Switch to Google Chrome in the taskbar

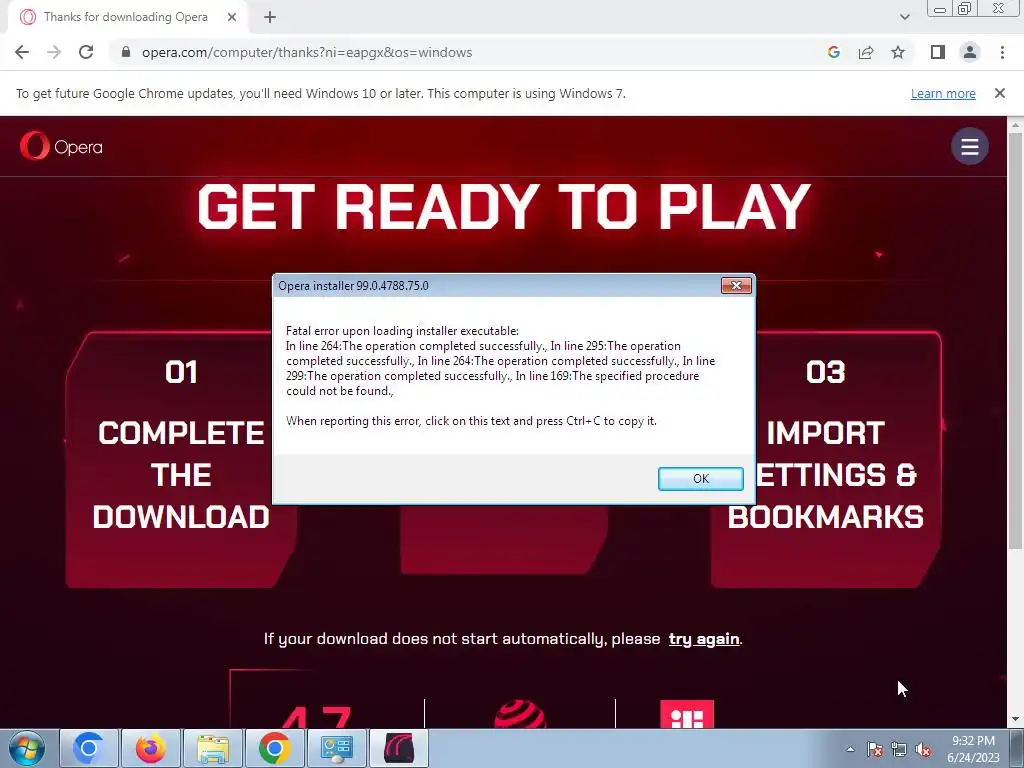(x=275, y=748)
